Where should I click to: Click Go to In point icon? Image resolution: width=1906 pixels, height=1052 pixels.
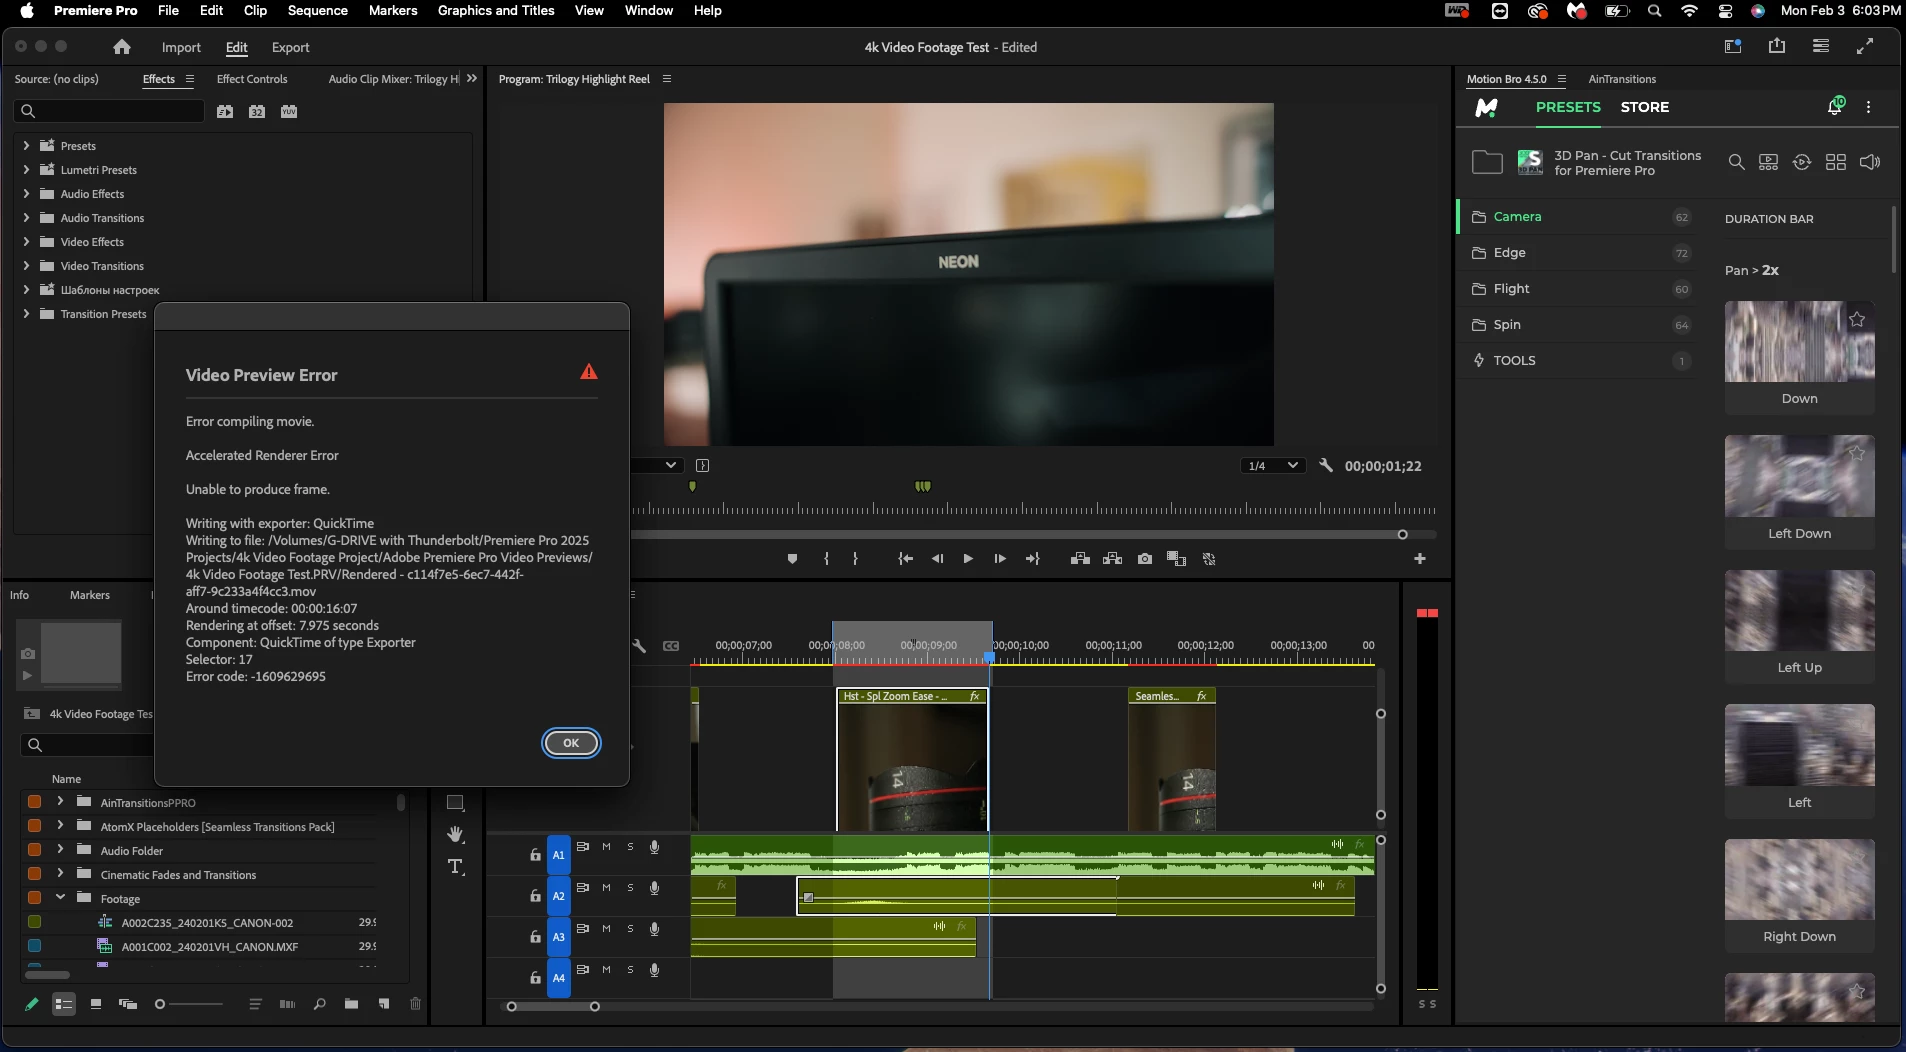(x=905, y=559)
